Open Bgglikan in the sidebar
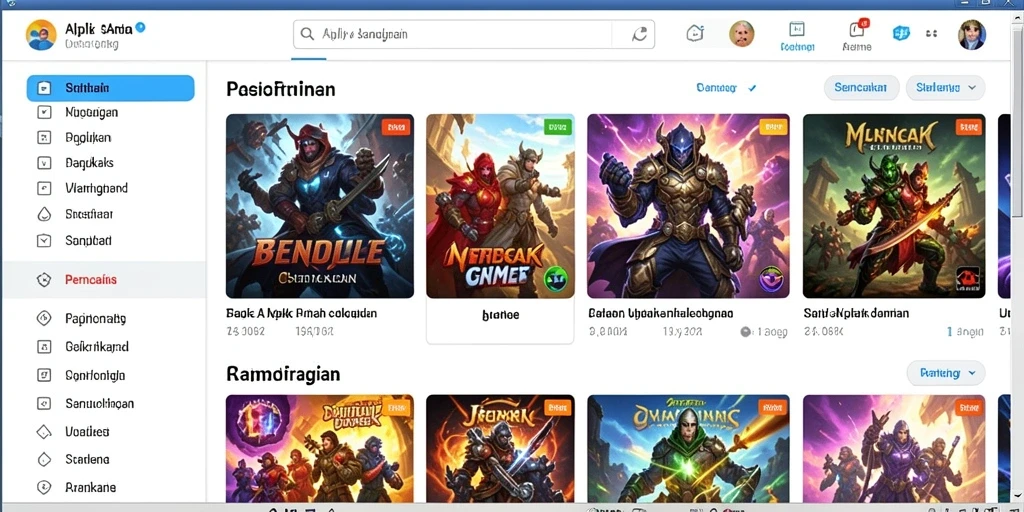This screenshot has width=1024, height=512. 88,138
